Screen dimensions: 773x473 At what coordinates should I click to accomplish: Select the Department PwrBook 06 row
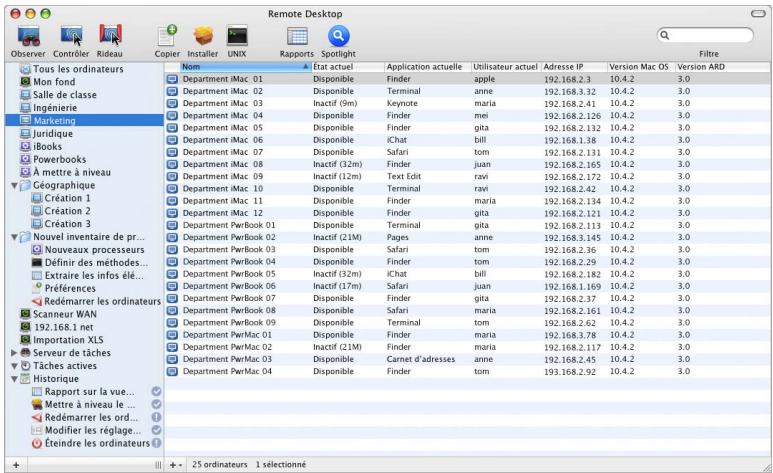tap(467, 286)
